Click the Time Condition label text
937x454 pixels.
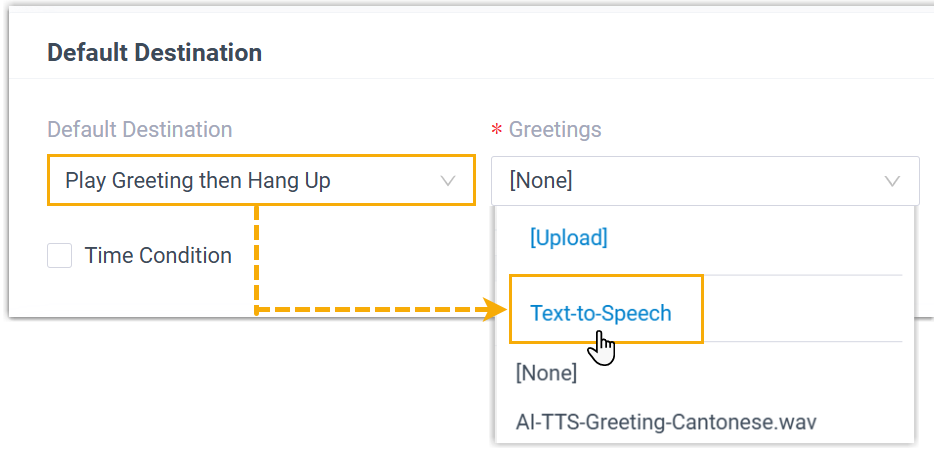tap(158, 256)
